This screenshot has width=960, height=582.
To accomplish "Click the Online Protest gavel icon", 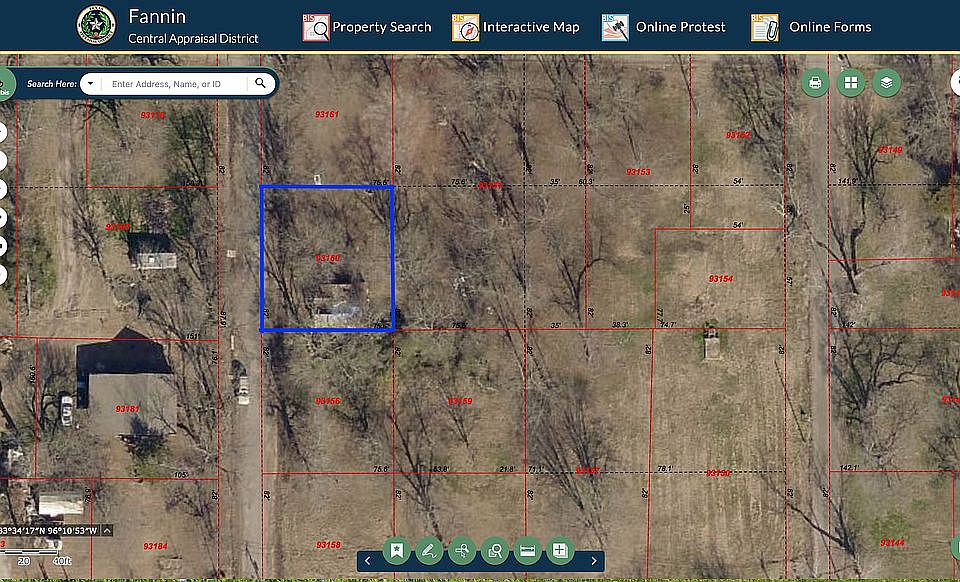I will pos(615,28).
